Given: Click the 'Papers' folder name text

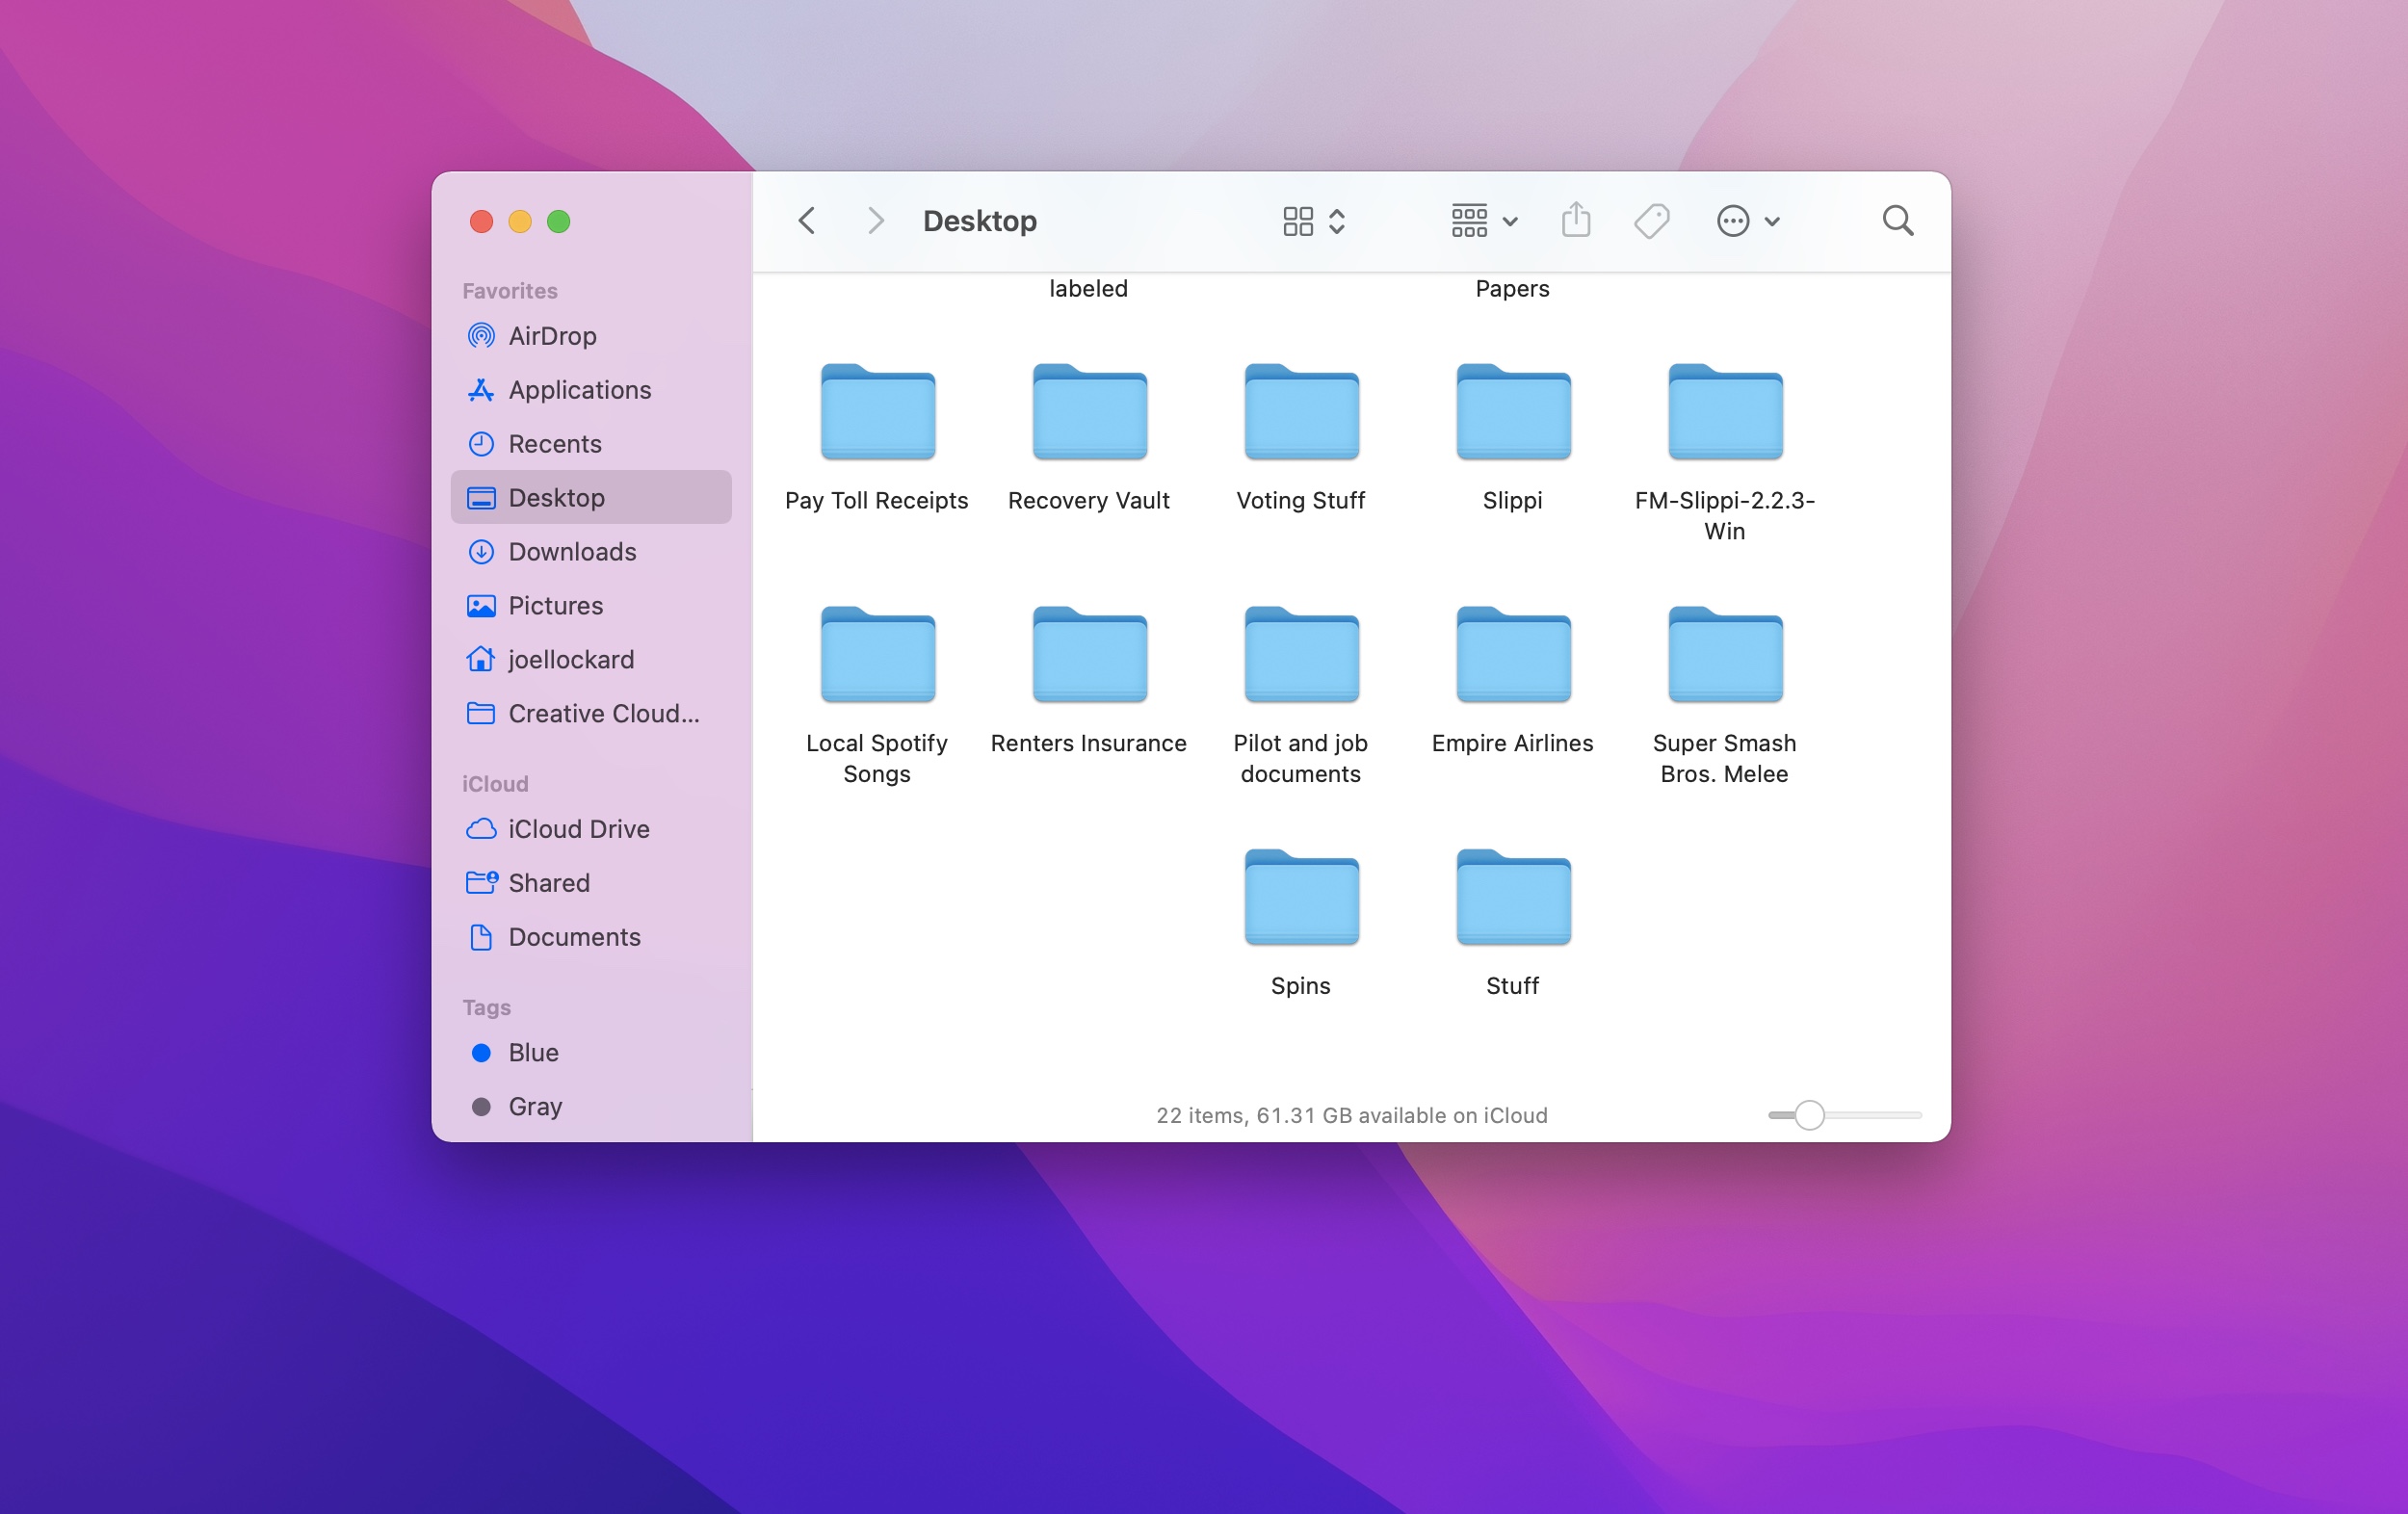Looking at the screenshot, I should click(1512, 289).
